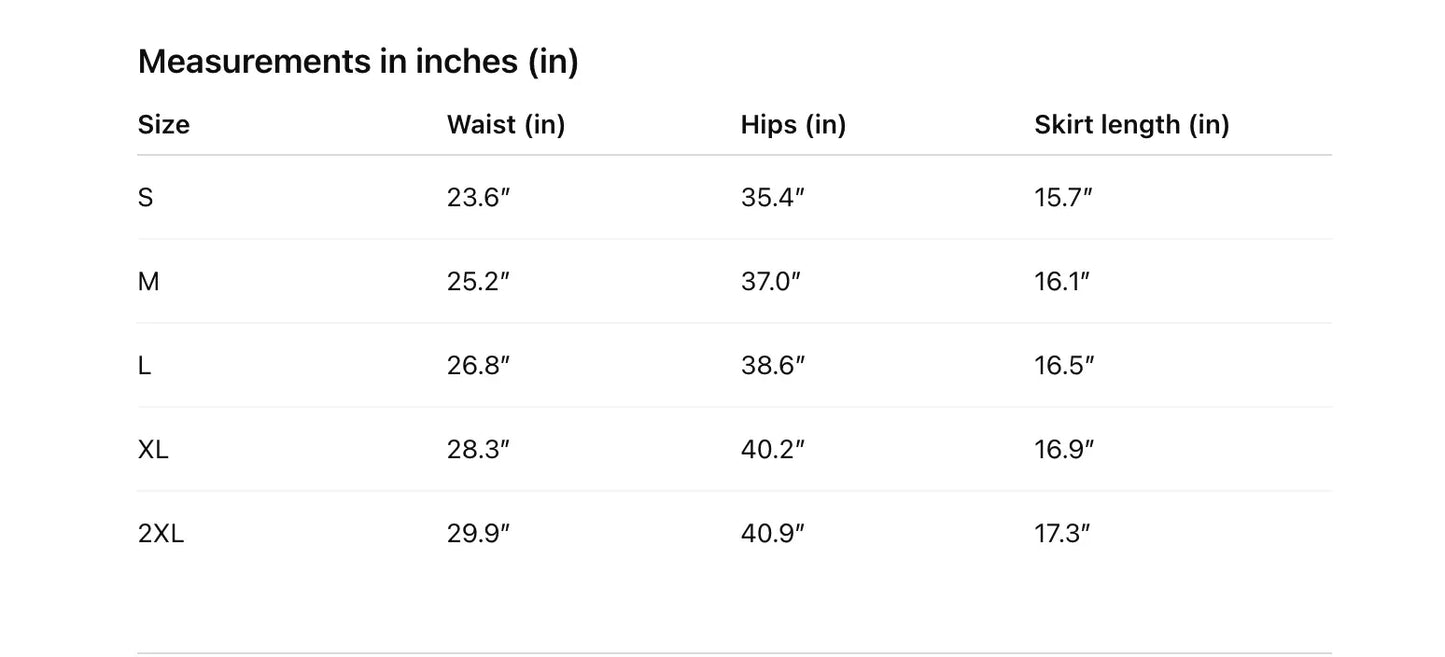Click the 2XL size row label

pyautogui.click(x=161, y=534)
